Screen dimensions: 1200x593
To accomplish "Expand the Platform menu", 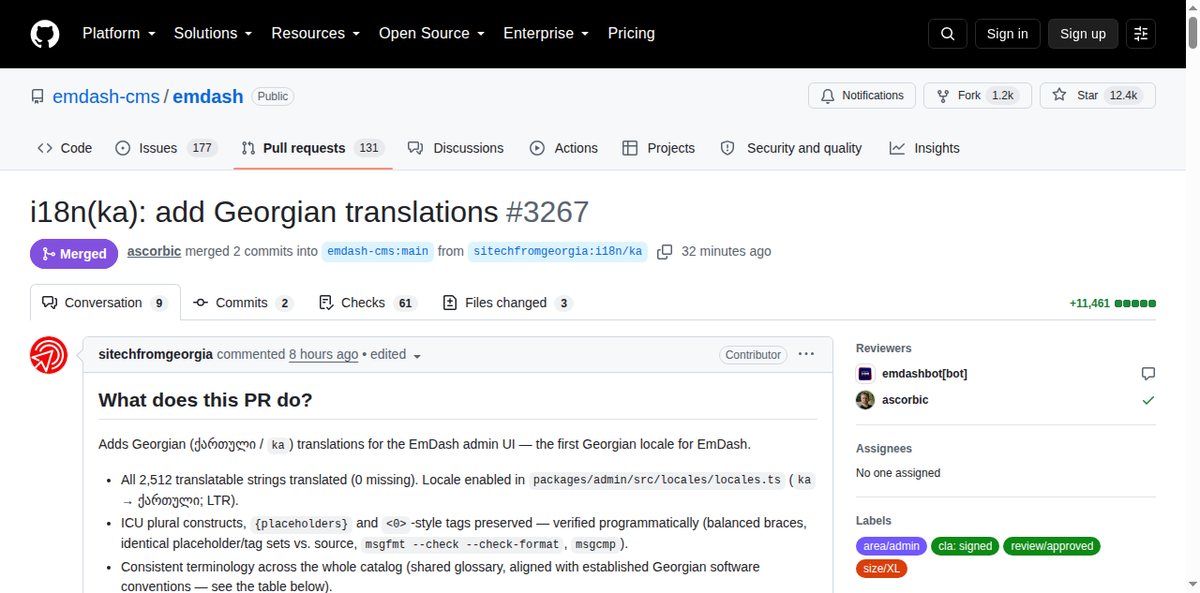I will (x=119, y=33).
